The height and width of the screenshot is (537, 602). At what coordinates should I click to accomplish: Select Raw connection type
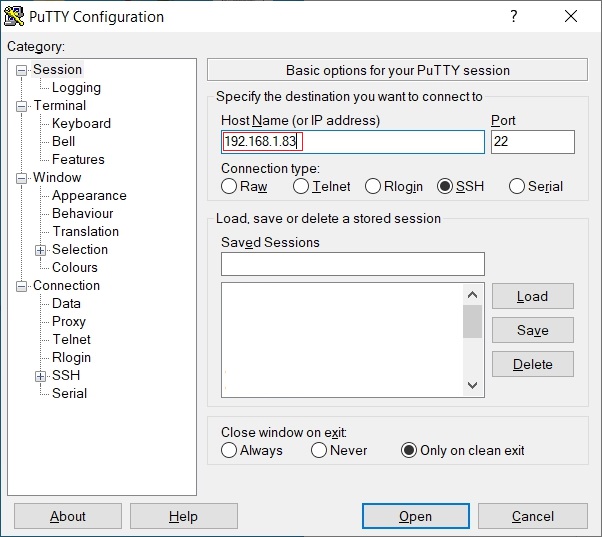pyautogui.click(x=229, y=186)
